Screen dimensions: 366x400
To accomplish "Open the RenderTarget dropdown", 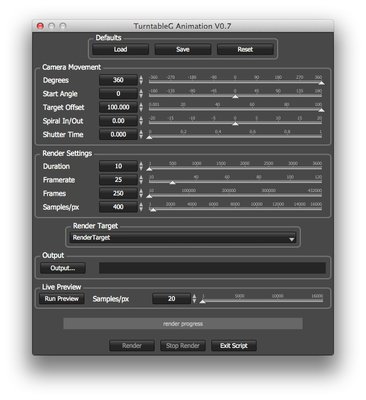I will coord(182,238).
